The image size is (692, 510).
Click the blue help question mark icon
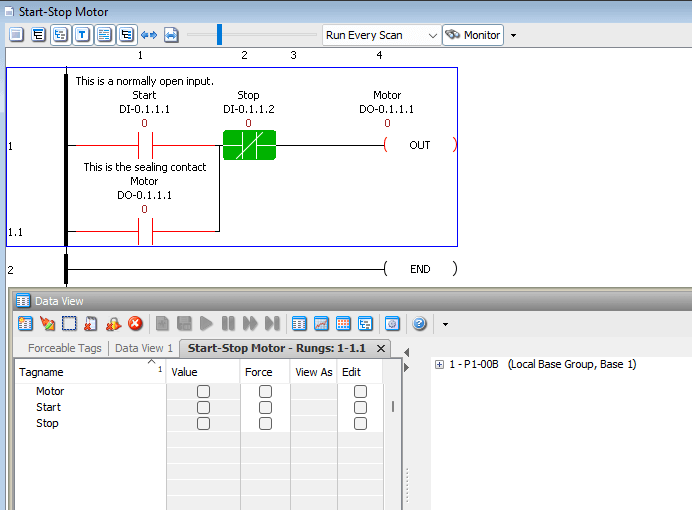pos(420,324)
